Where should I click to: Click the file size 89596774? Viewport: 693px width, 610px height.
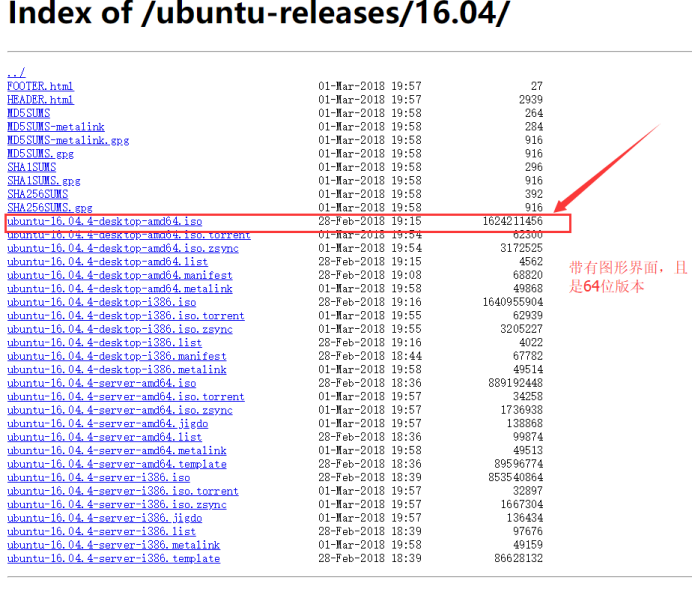pyautogui.click(x=519, y=464)
